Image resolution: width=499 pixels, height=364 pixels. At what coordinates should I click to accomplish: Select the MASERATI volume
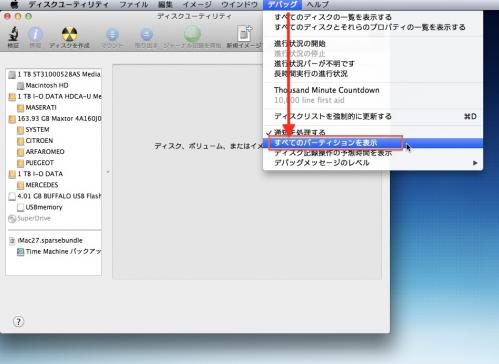[x=37, y=107]
